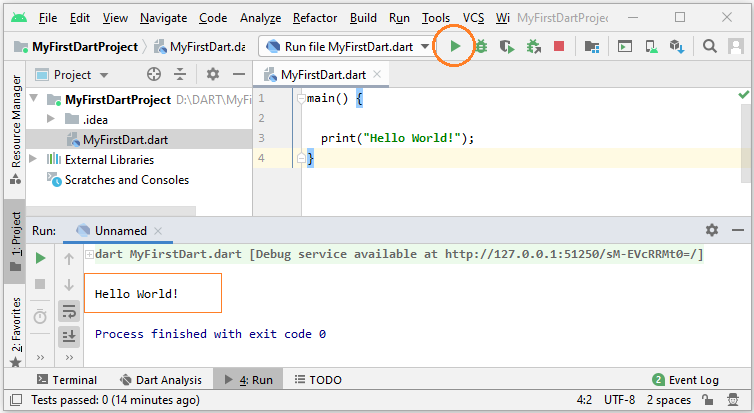Image resolution: width=754 pixels, height=413 pixels.
Task: Run with coverage icon in toolbar
Action: (x=507, y=47)
